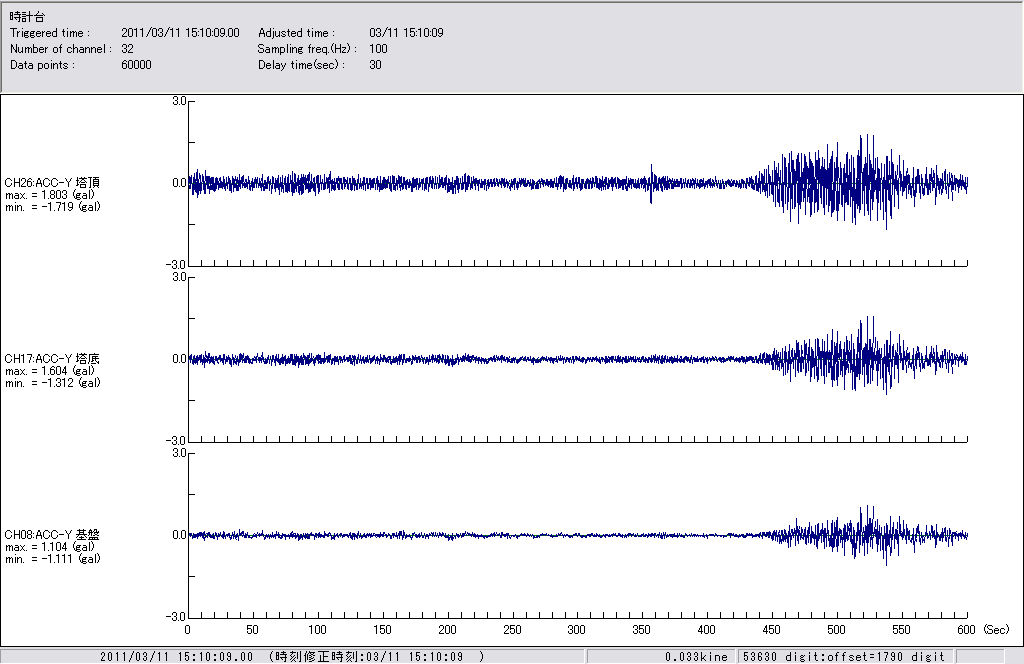The height and width of the screenshot is (664, 1024).
Task: Click the 300 mark on the time axis
Action: 577,630
